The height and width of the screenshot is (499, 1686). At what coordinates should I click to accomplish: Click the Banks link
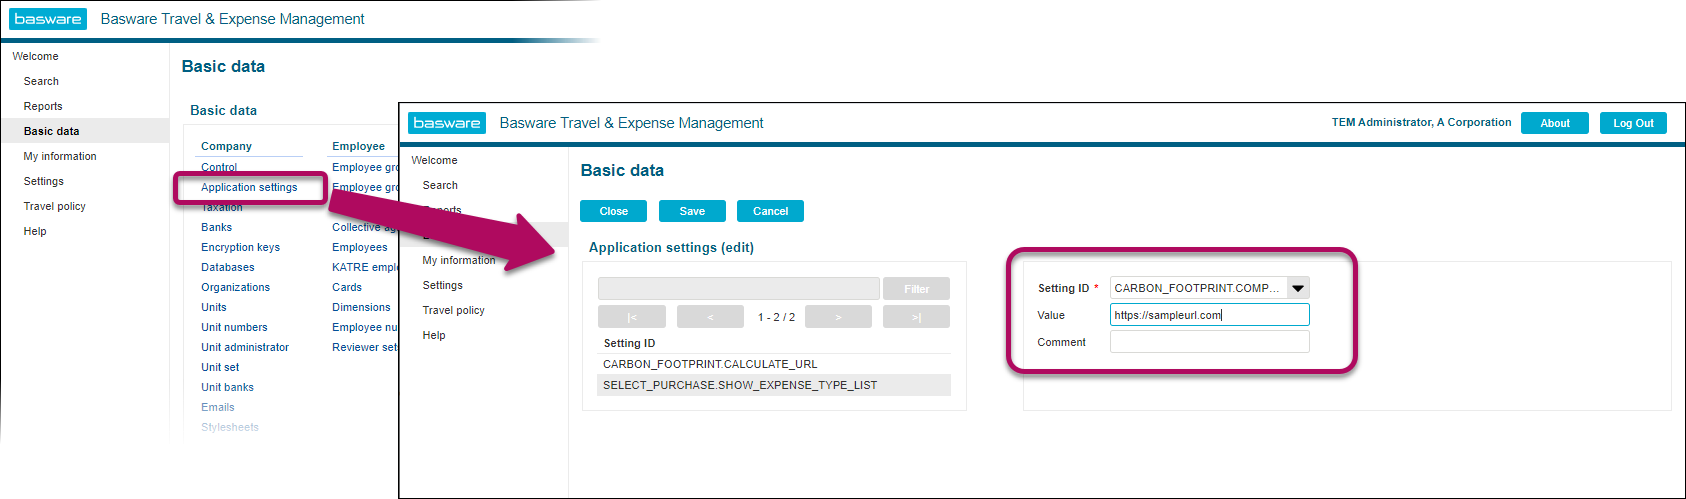pos(216,227)
